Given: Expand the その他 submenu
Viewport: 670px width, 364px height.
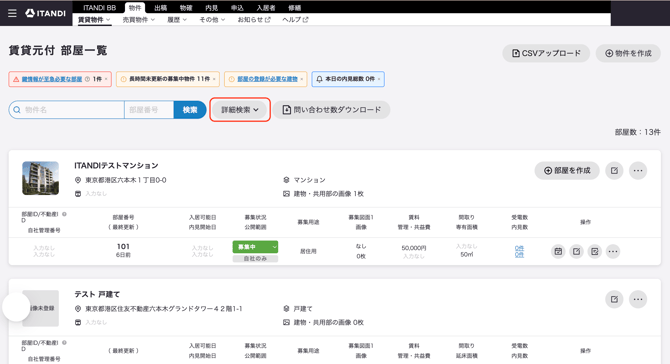Looking at the screenshot, I should point(212,20).
